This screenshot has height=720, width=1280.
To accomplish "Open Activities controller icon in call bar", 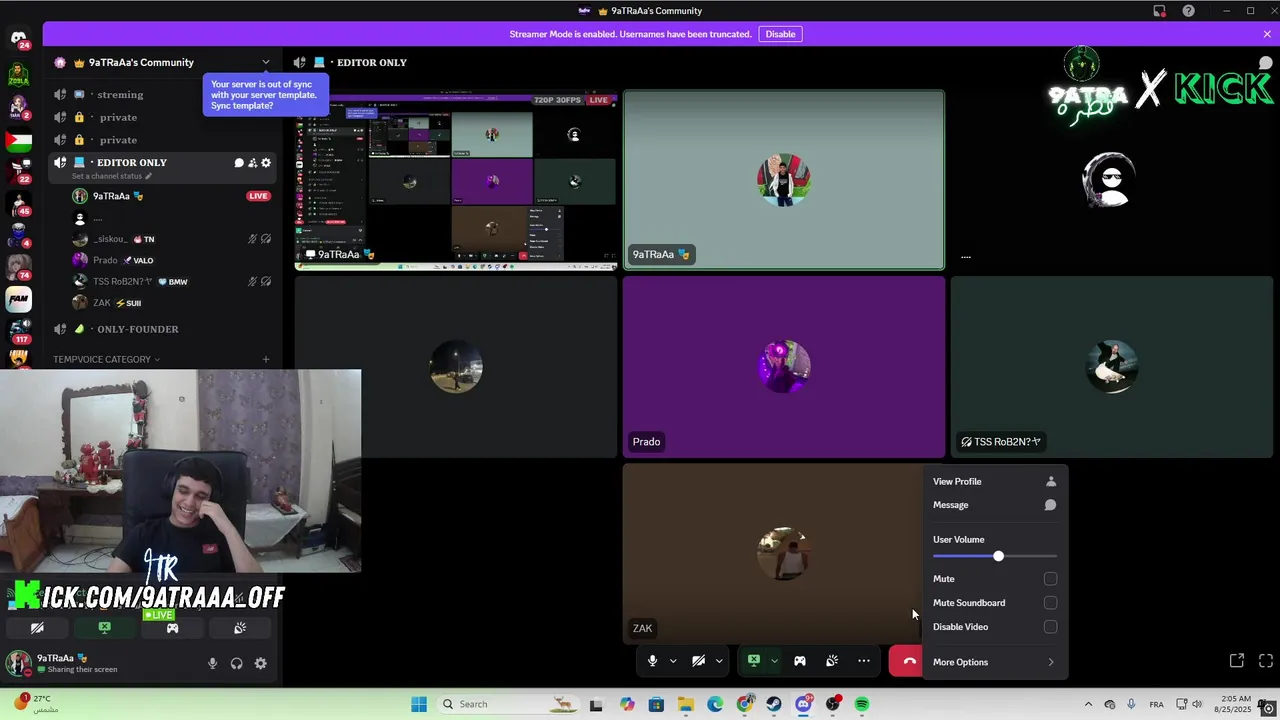I will 800,661.
